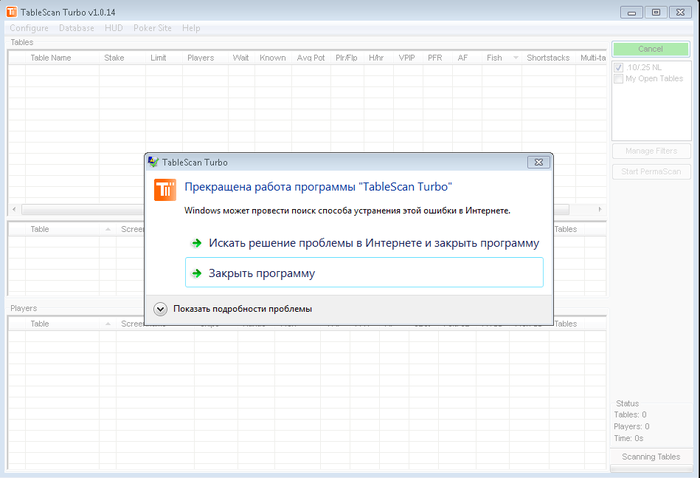The height and width of the screenshot is (478, 700).
Task: Sort by Shortstacks column header
Action: click(549, 58)
